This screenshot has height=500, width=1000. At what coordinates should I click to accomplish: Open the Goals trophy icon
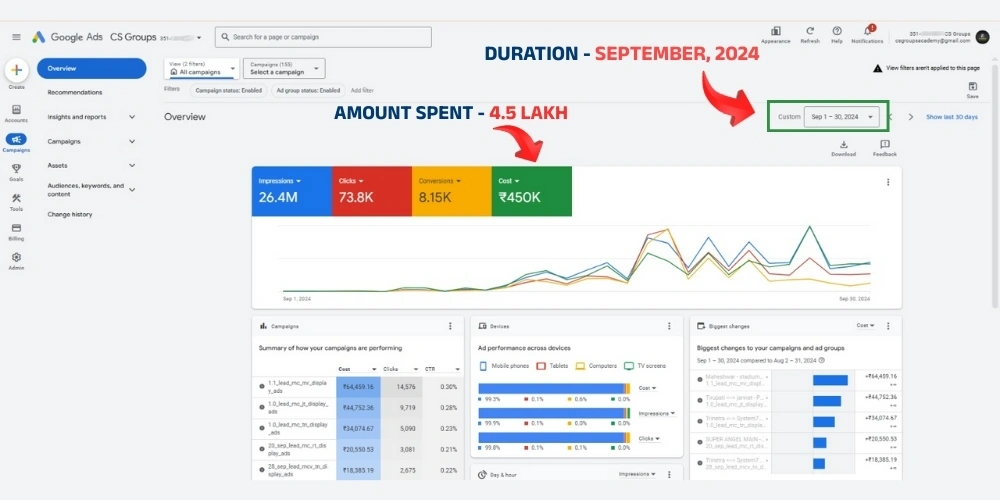pos(16,168)
